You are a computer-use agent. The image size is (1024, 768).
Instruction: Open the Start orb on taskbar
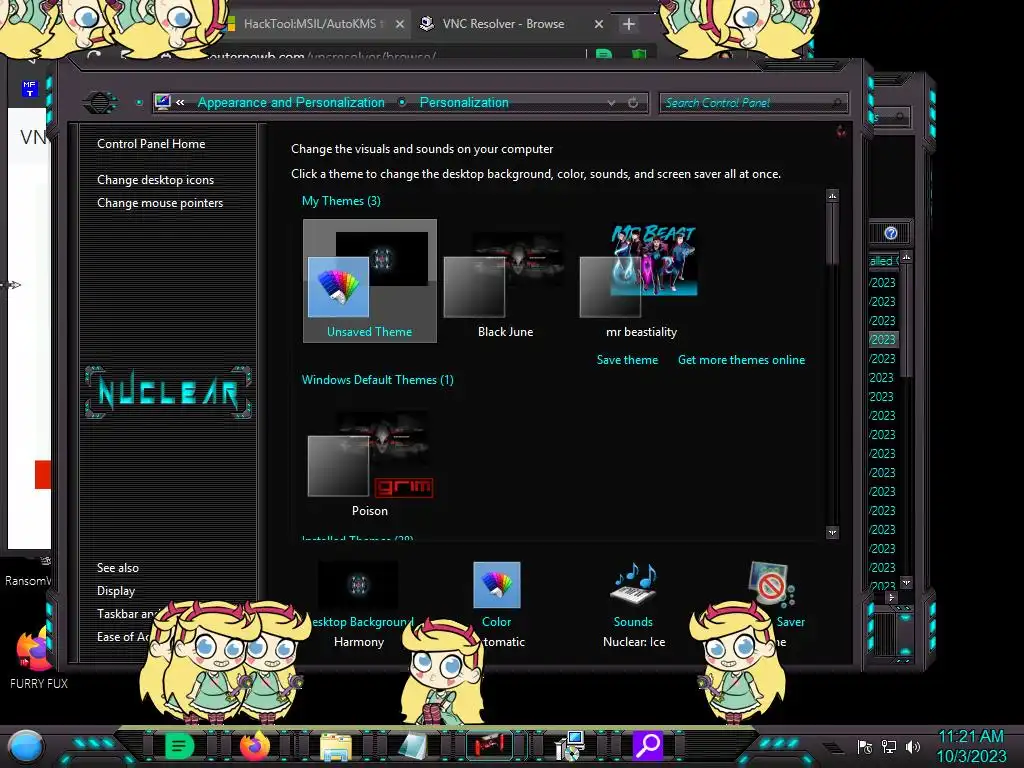click(x=26, y=747)
